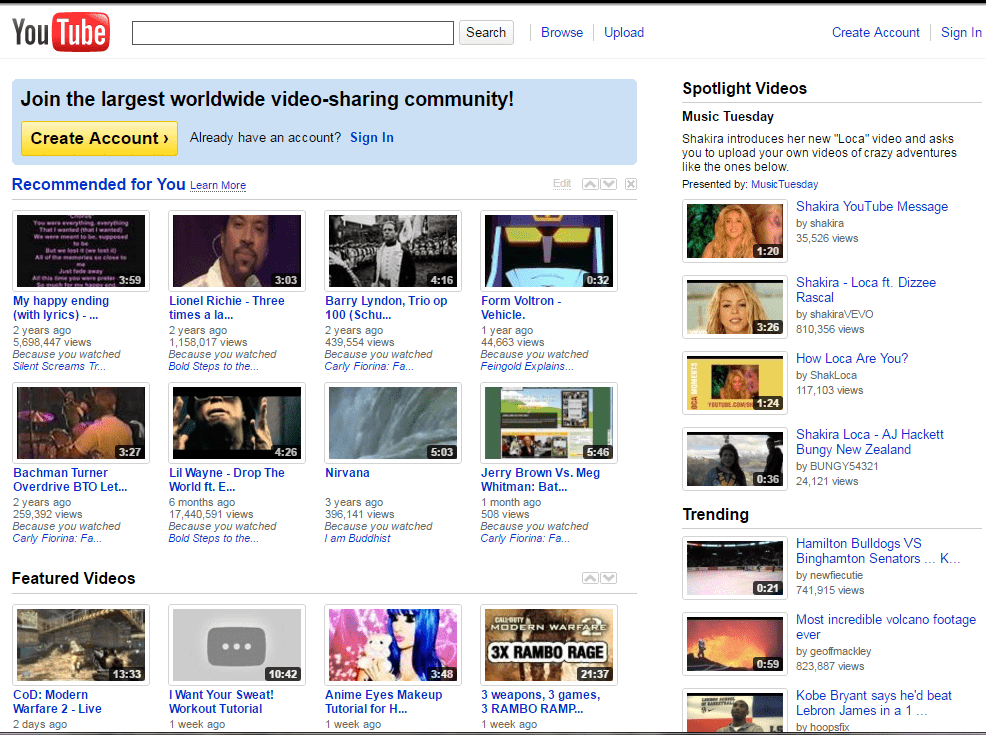The image size is (986, 735).
Task: Click 3 weapons, 3 games title link
Action: 541,702
